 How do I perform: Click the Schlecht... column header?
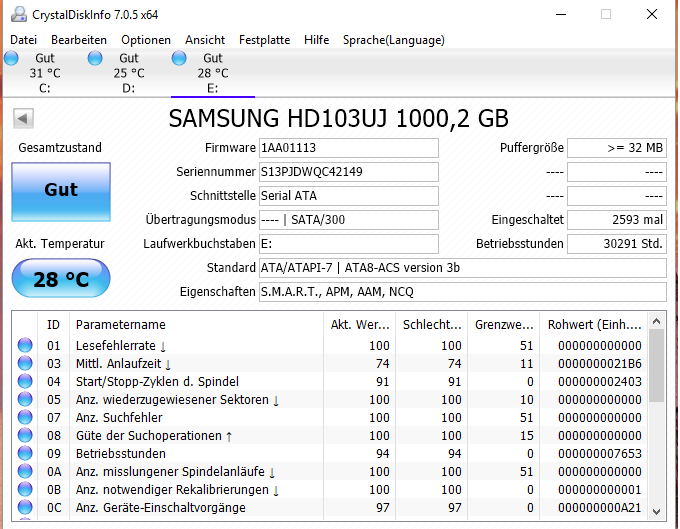pyautogui.click(x=432, y=324)
